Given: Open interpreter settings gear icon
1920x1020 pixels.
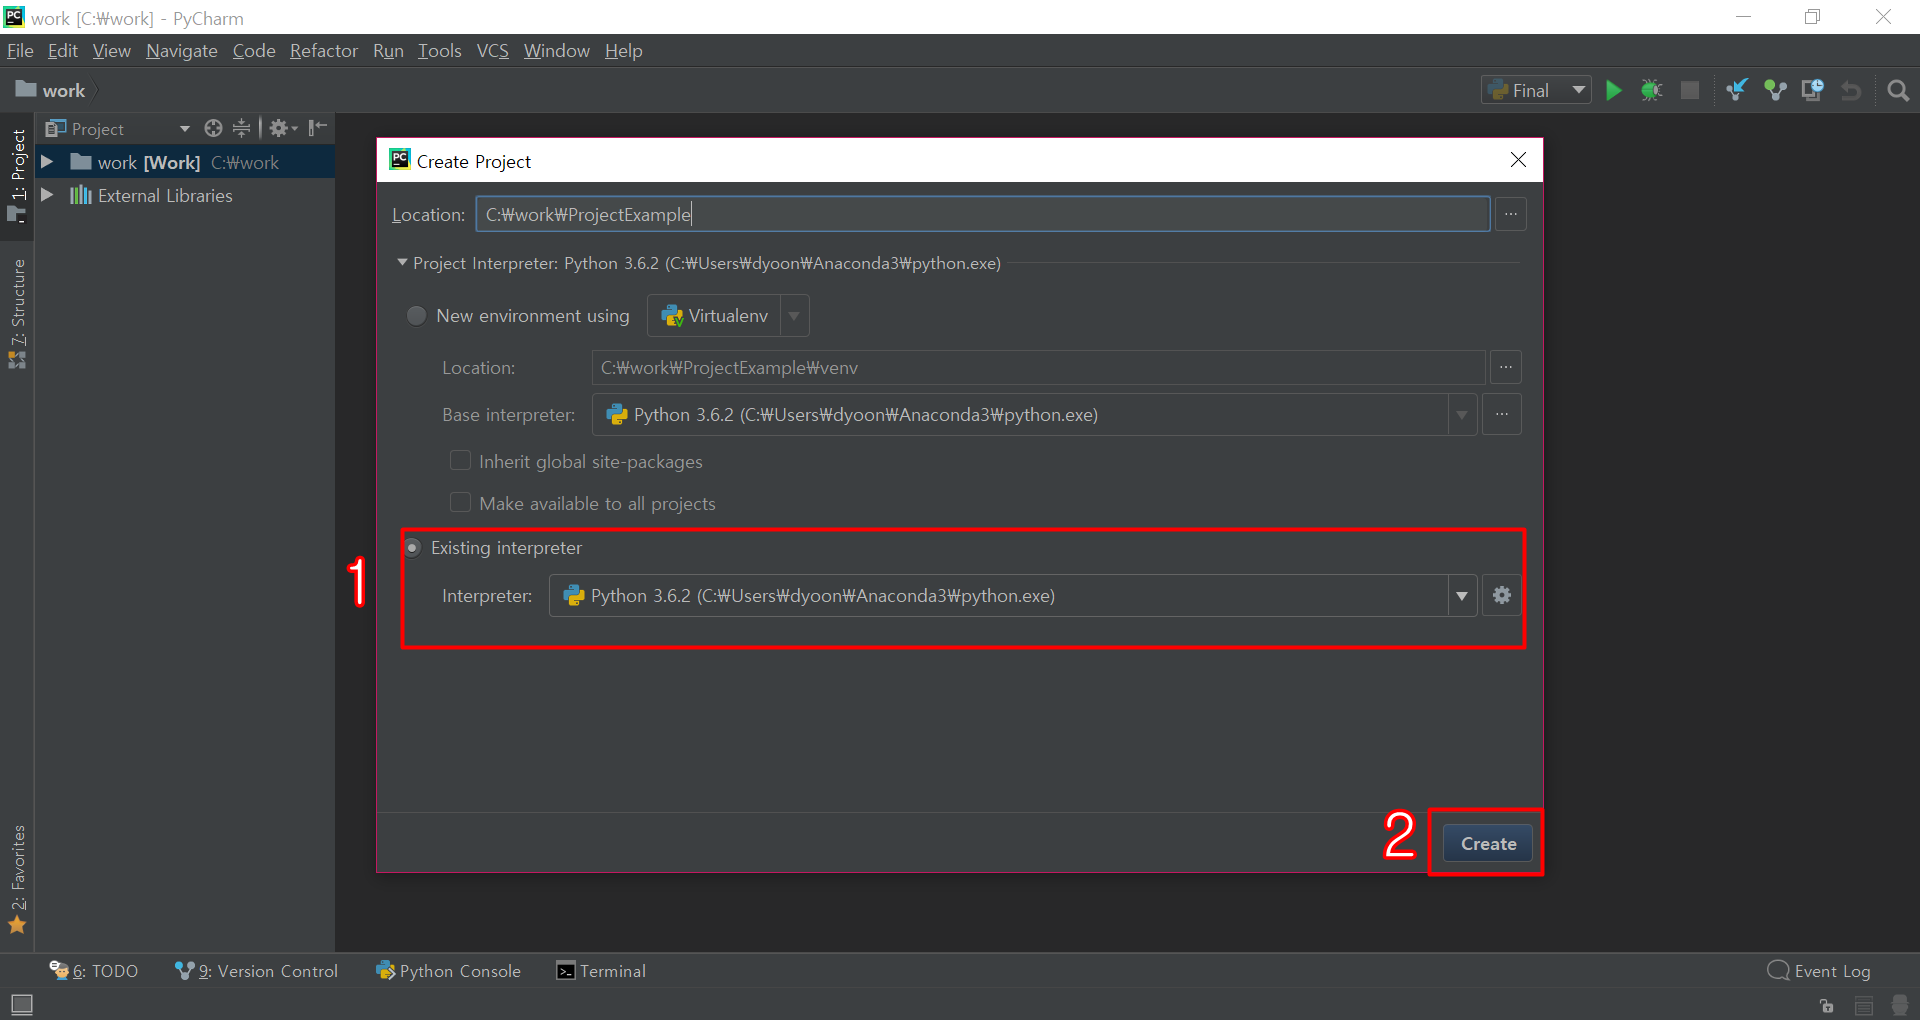Looking at the screenshot, I should 1501,596.
